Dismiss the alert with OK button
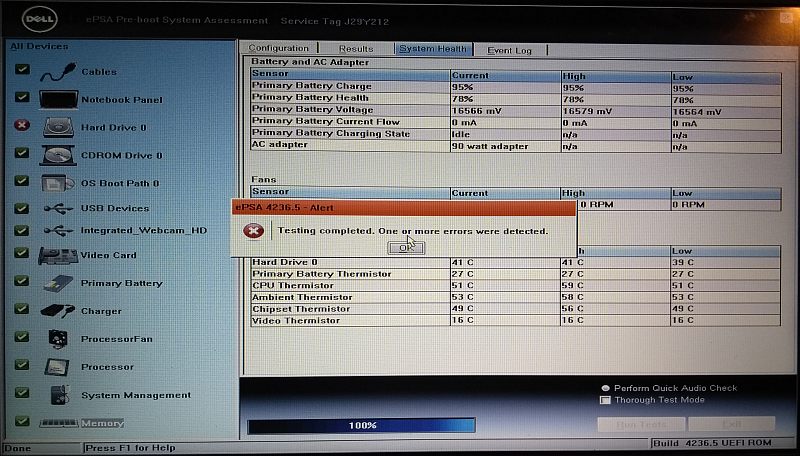The height and width of the screenshot is (456, 800). coord(406,247)
